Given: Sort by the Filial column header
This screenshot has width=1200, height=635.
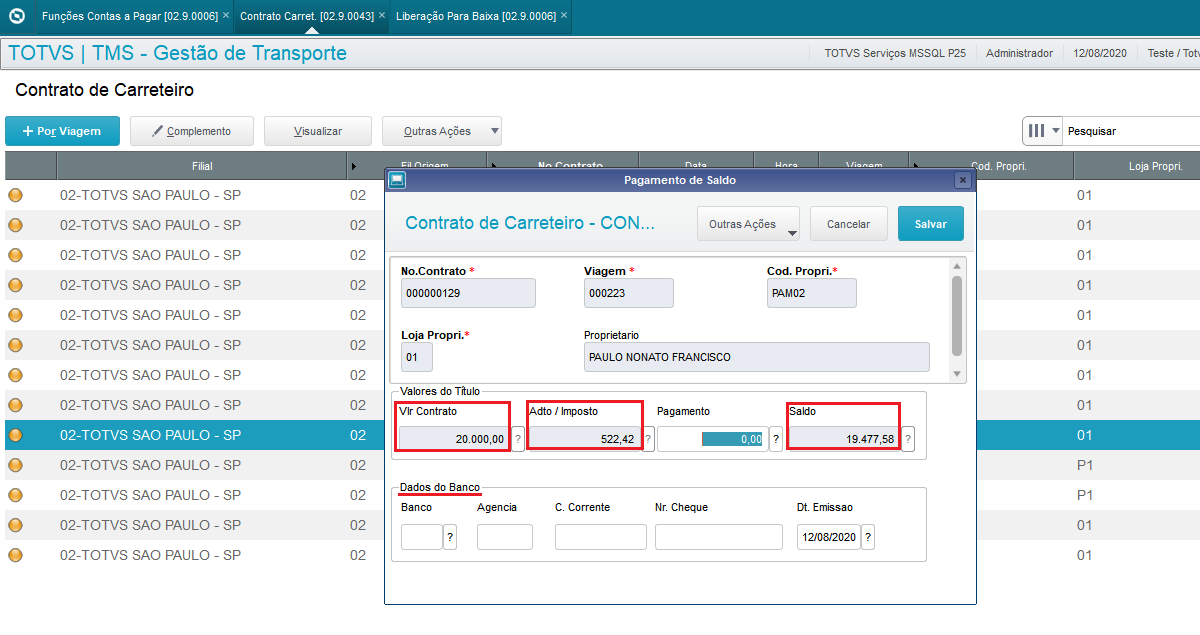Looking at the screenshot, I should pos(202,166).
